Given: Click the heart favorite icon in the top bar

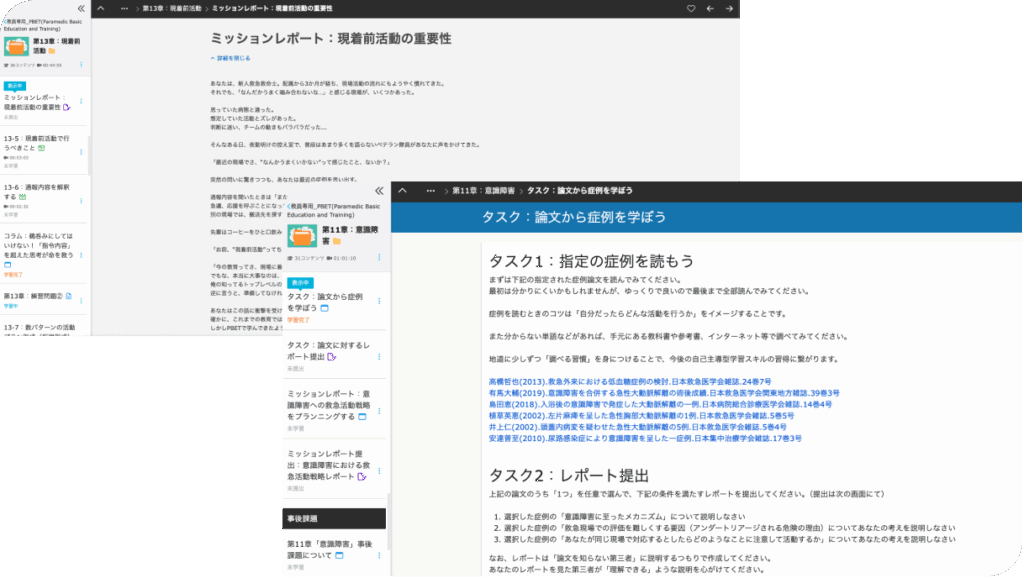Looking at the screenshot, I should tap(691, 8).
